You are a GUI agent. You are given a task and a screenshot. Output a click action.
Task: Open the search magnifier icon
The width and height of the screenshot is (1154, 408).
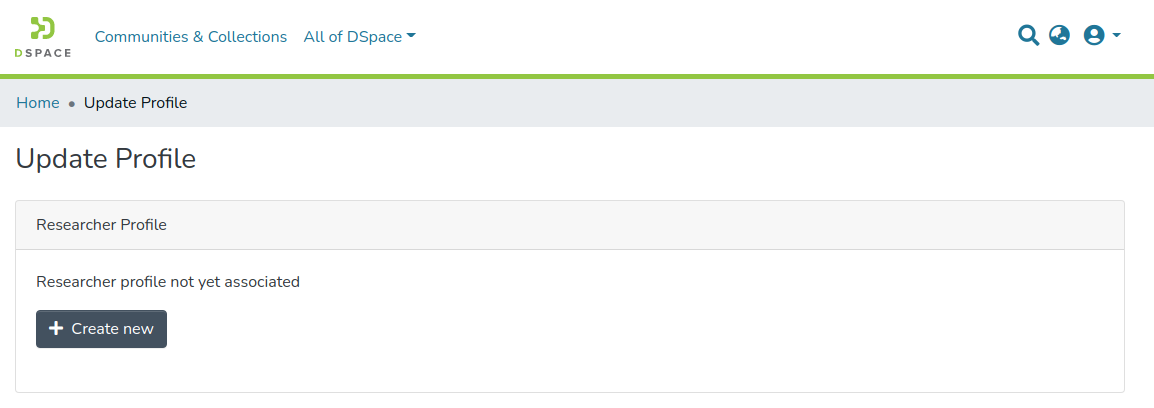click(x=1028, y=36)
